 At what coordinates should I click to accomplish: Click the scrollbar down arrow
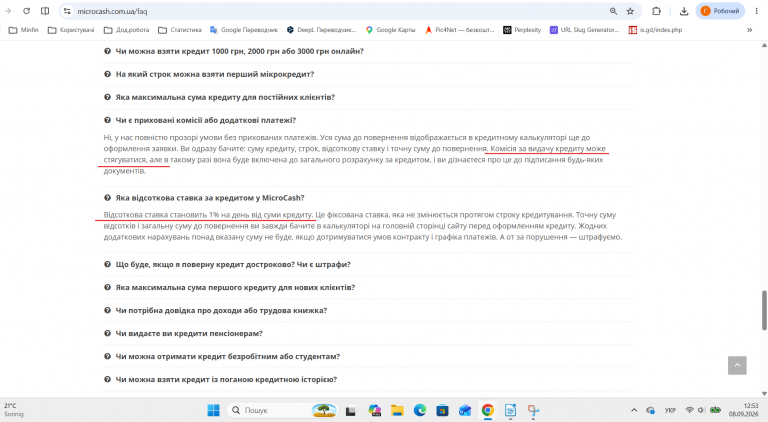click(x=764, y=394)
